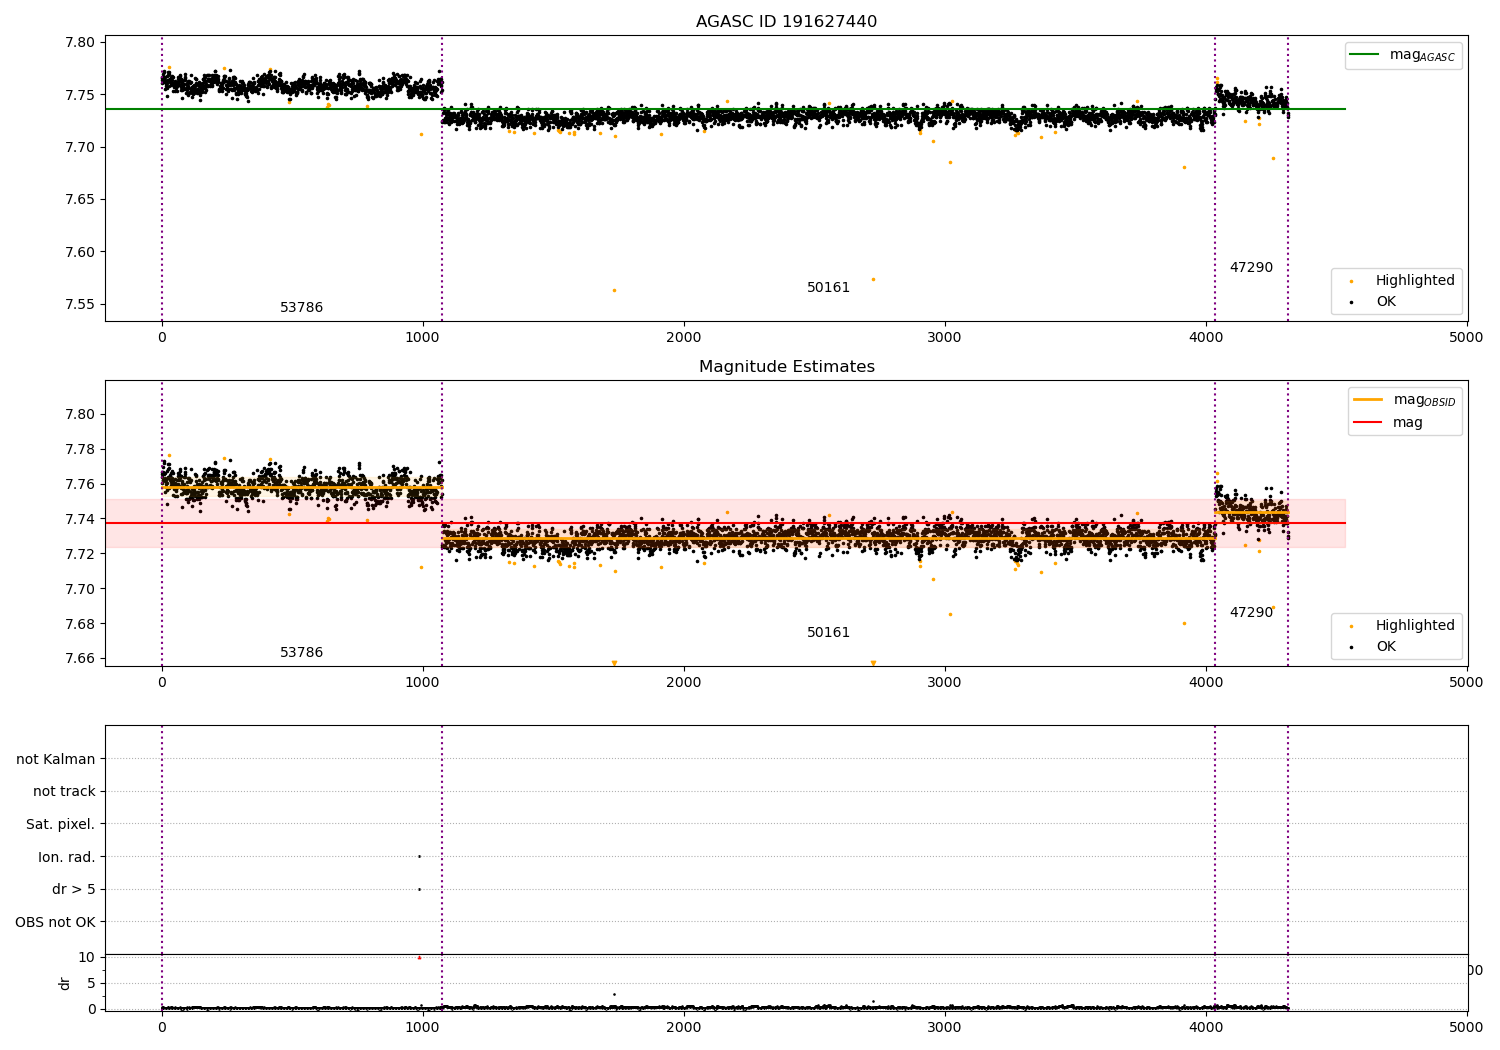The height and width of the screenshot is (1050, 1500).
Task: Click the orange mag OBSID legend entry
Action: click(1404, 400)
